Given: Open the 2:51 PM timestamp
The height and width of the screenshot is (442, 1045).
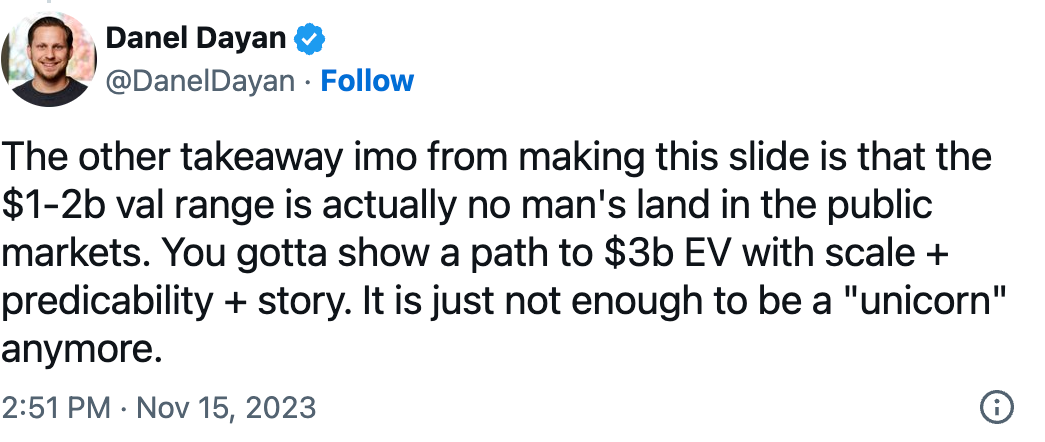Looking at the screenshot, I should [56, 407].
